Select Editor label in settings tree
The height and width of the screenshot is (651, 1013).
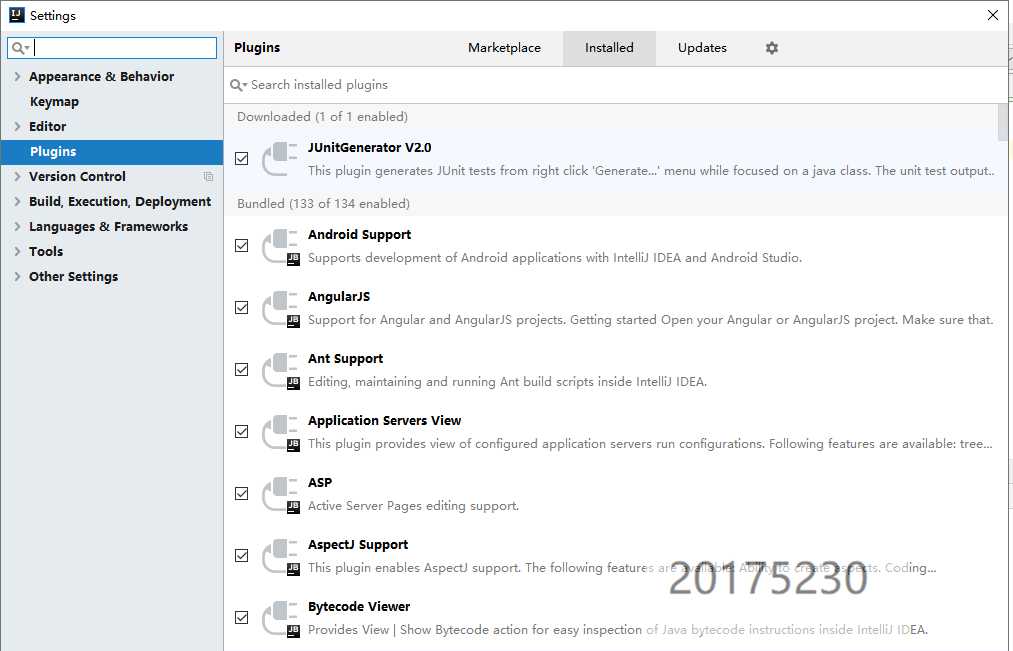(x=47, y=127)
